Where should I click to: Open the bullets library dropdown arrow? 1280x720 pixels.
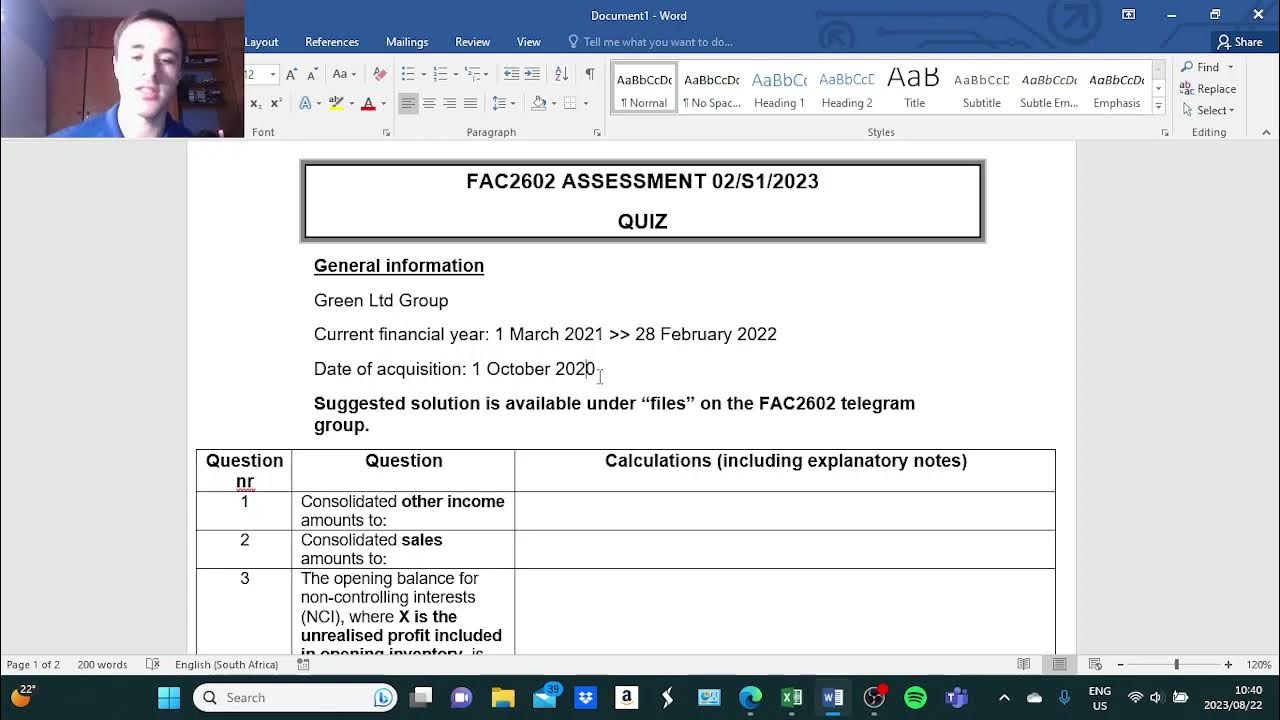click(424, 74)
